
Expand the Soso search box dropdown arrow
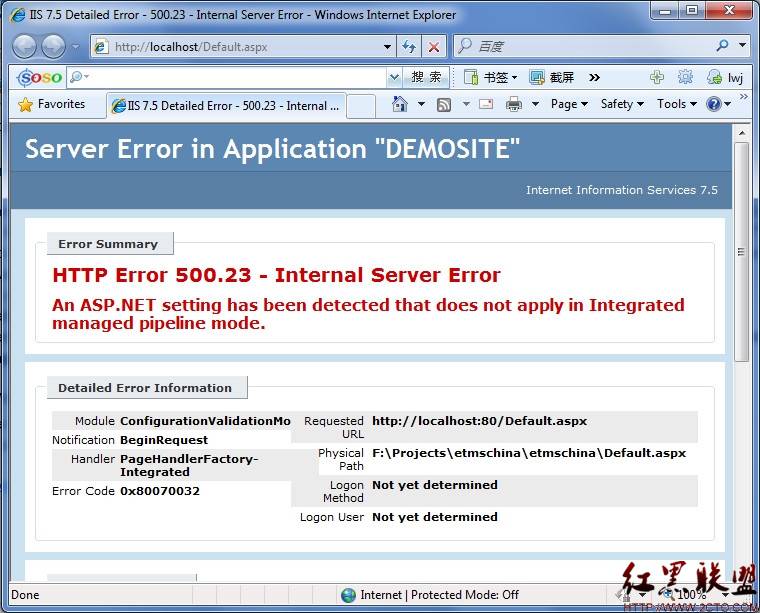pyautogui.click(x=393, y=77)
